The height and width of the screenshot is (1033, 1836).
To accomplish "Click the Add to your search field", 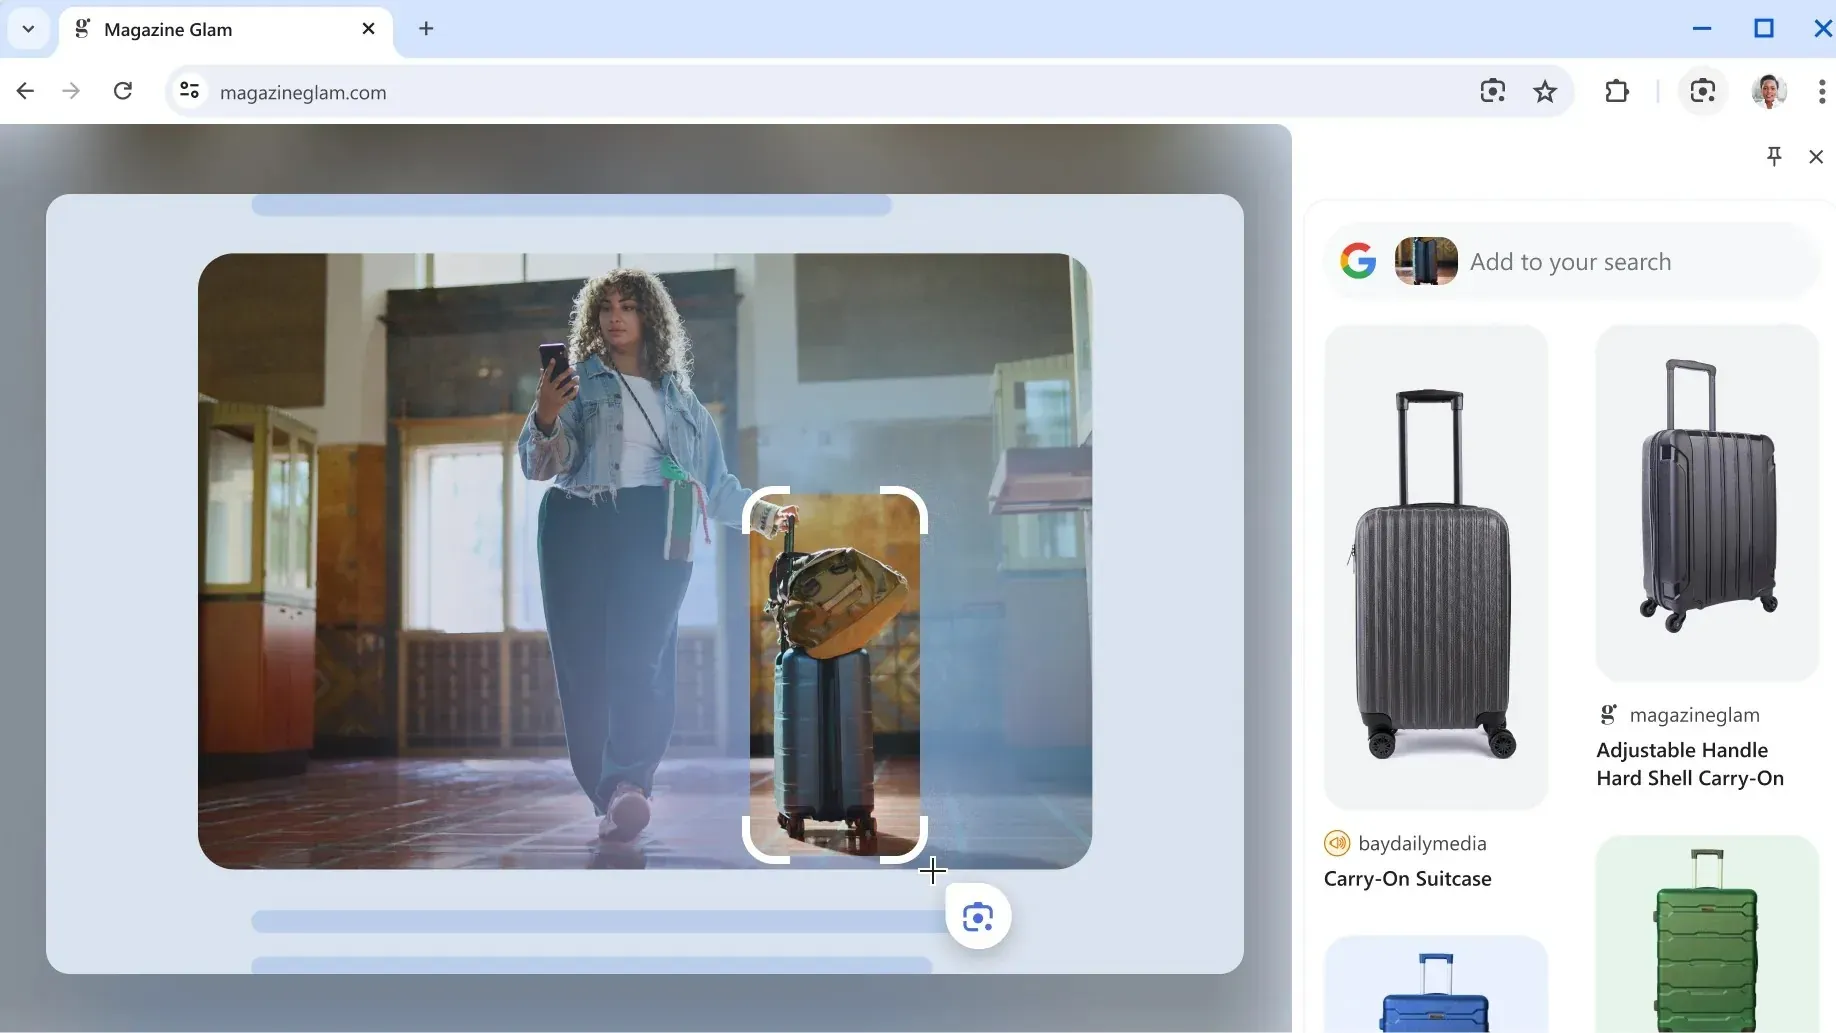I will 1571,261.
